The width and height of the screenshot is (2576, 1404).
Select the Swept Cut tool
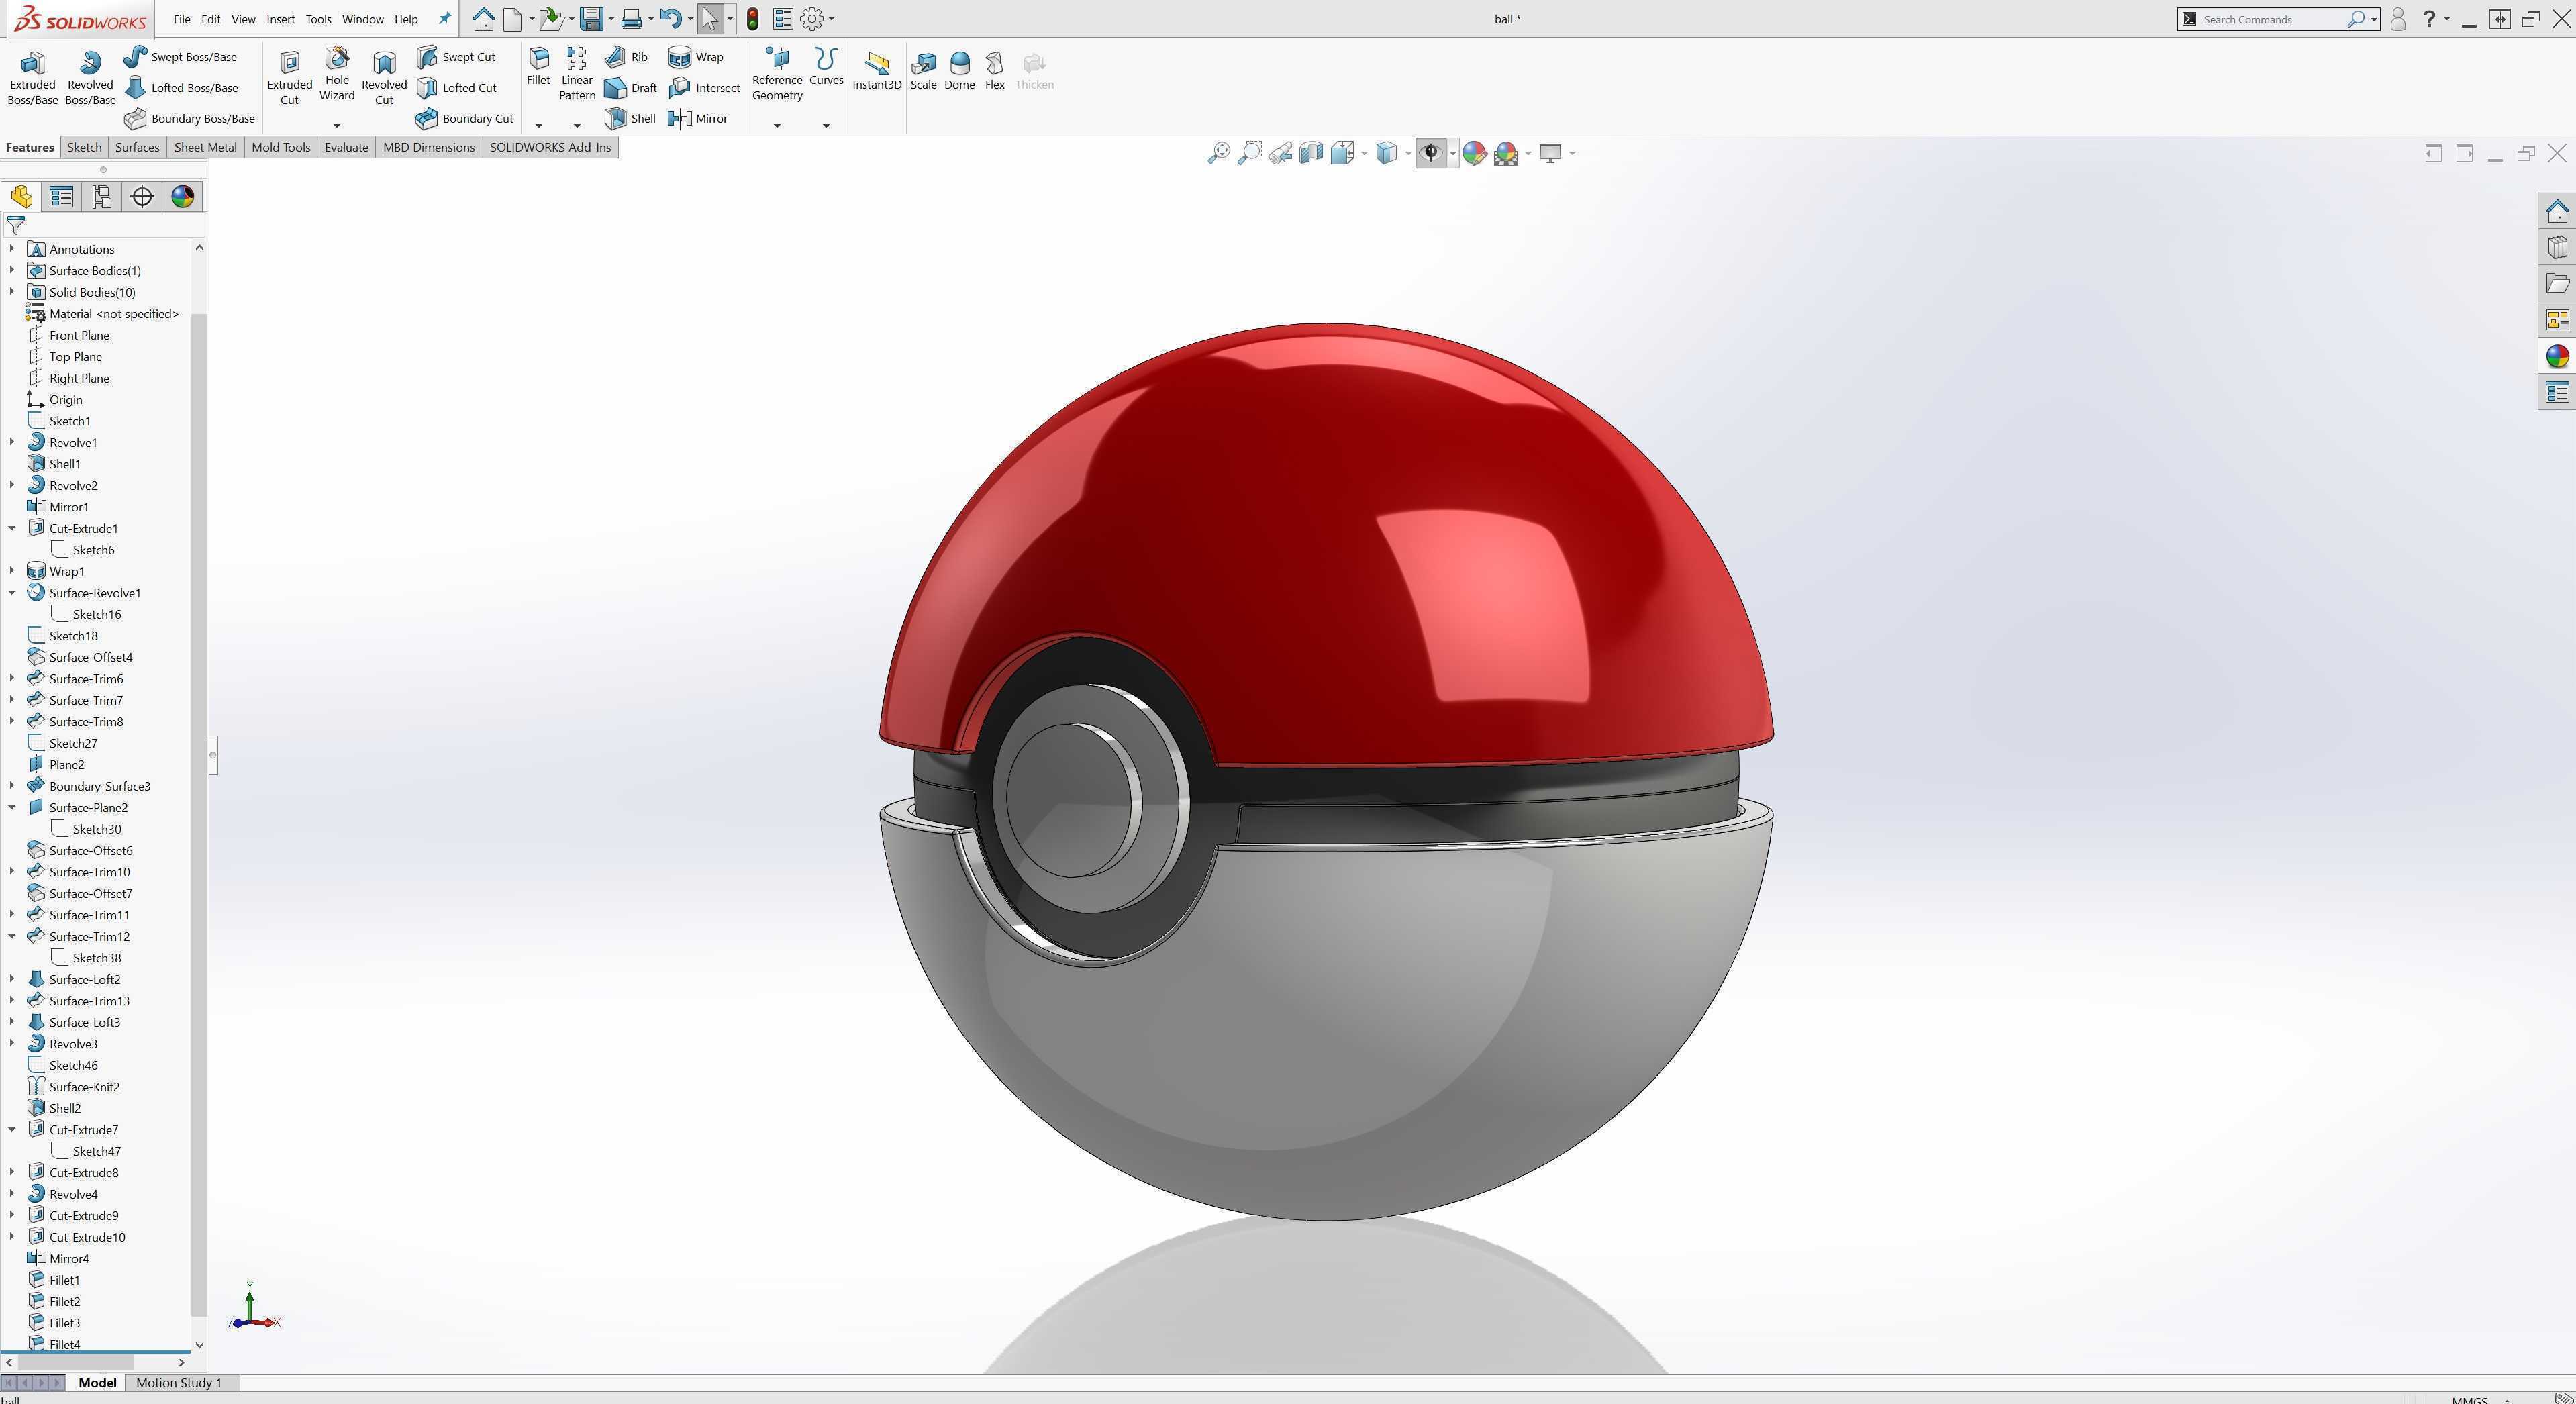456,57
